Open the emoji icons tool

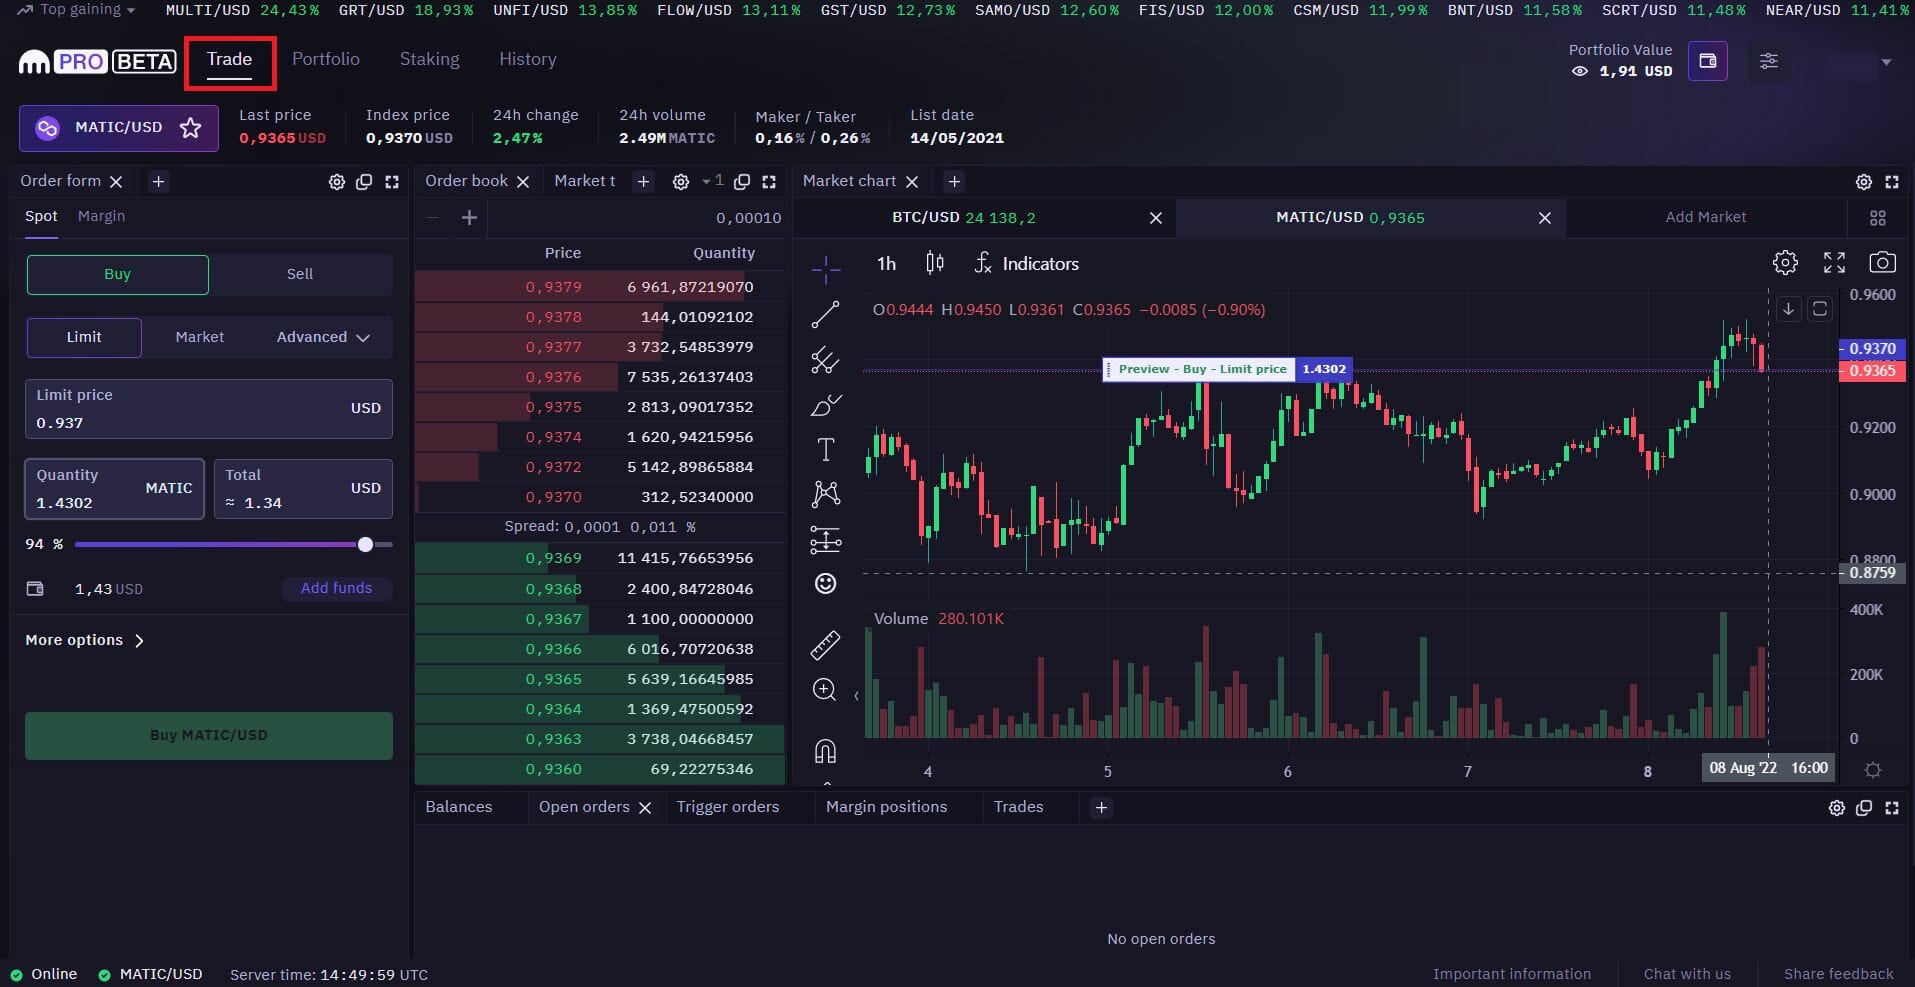point(825,584)
